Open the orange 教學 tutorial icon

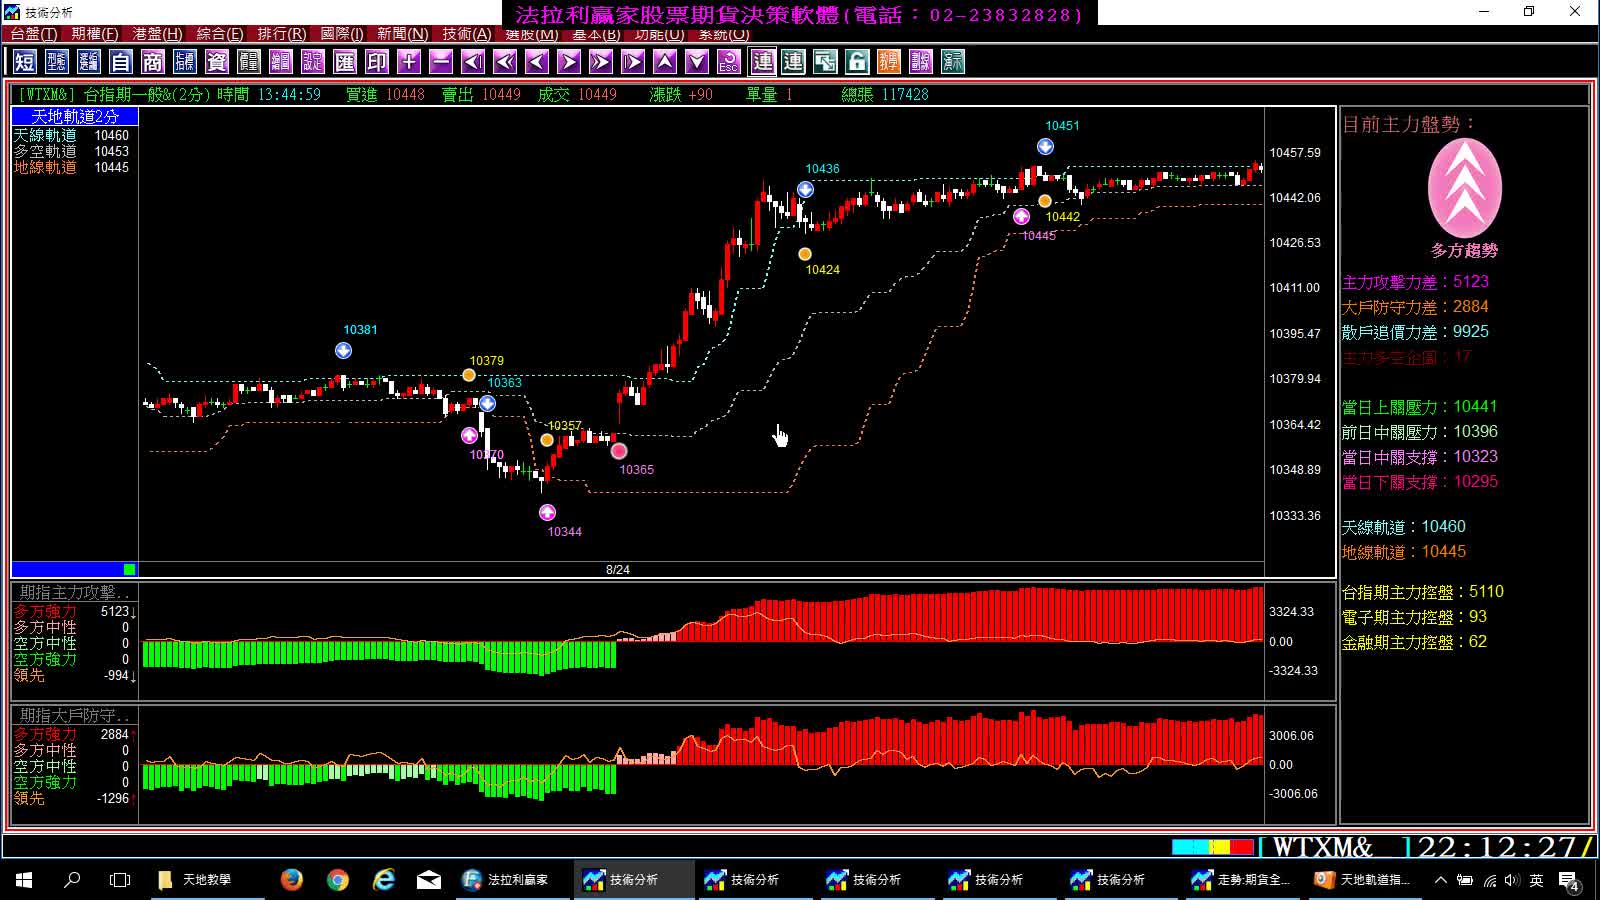[x=889, y=62]
